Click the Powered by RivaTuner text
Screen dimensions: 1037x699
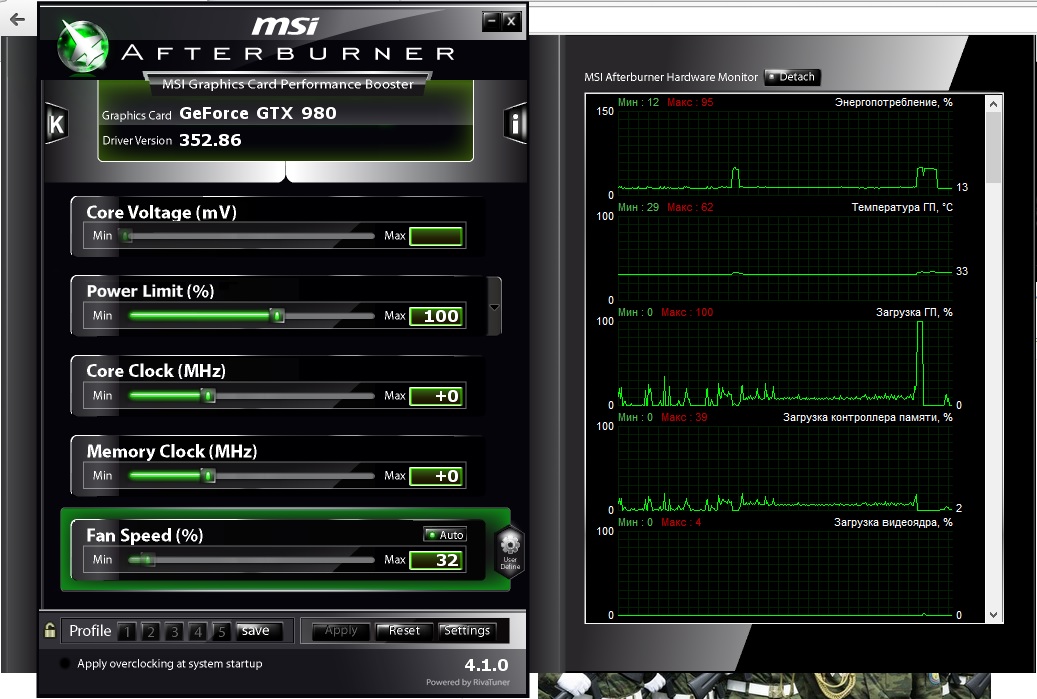(x=468, y=682)
